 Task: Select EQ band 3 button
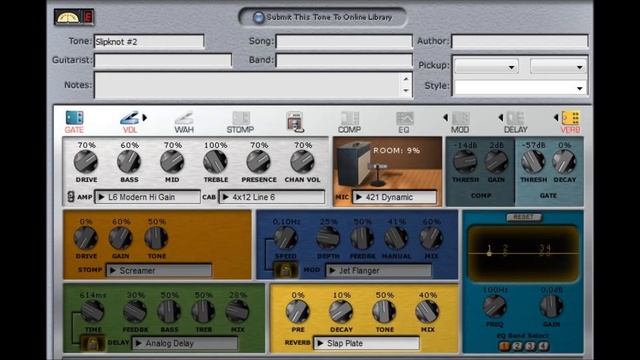tap(530, 347)
